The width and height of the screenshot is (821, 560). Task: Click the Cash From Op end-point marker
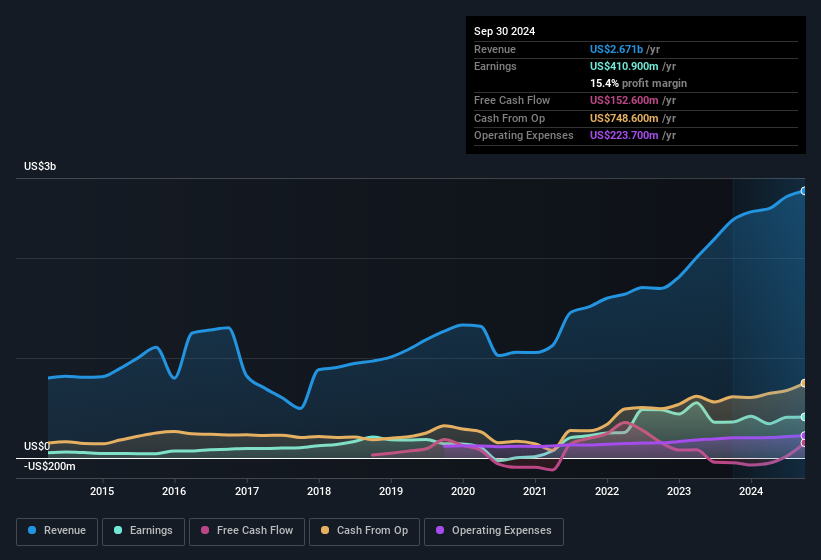pyautogui.click(x=804, y=383)
